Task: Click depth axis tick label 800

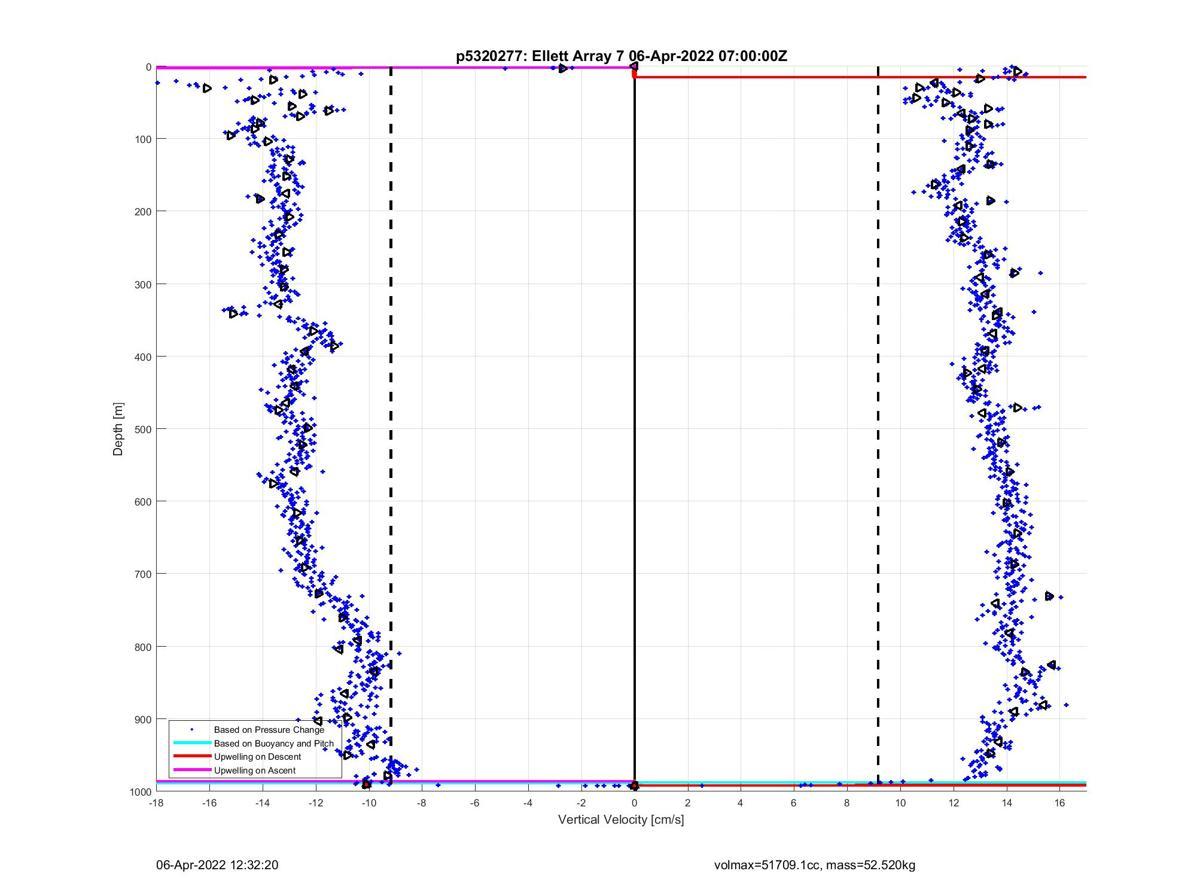Action: point(142,646)
